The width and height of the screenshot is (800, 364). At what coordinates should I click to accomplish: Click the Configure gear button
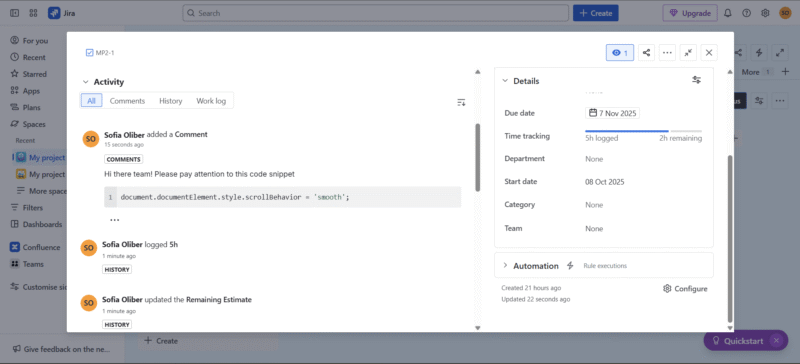[685, 289]
